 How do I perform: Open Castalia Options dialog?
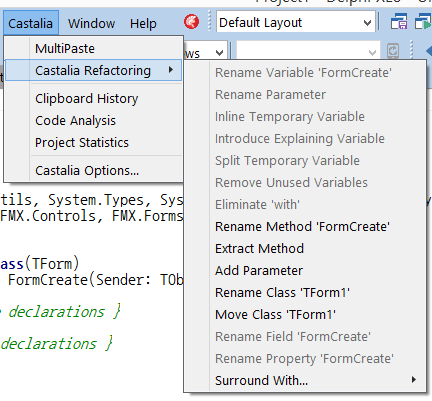[93, 170]
